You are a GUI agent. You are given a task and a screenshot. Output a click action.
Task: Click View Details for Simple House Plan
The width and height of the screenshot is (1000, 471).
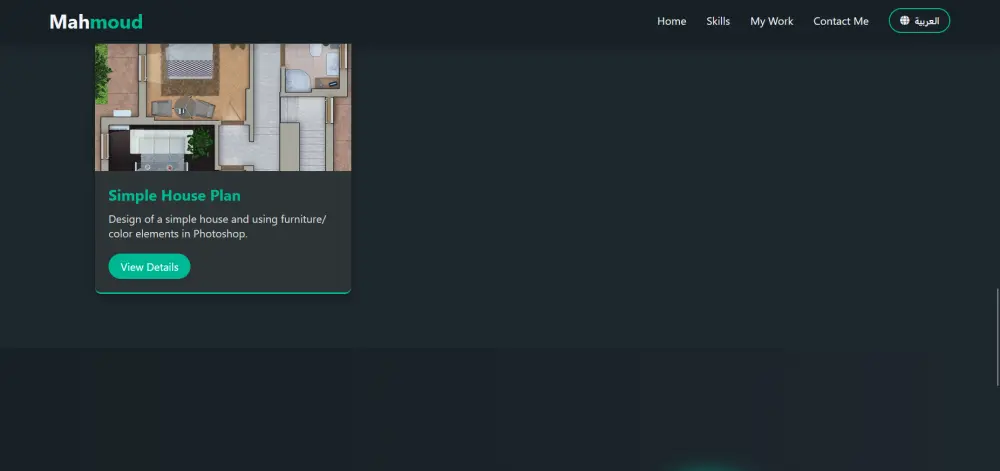149,266
